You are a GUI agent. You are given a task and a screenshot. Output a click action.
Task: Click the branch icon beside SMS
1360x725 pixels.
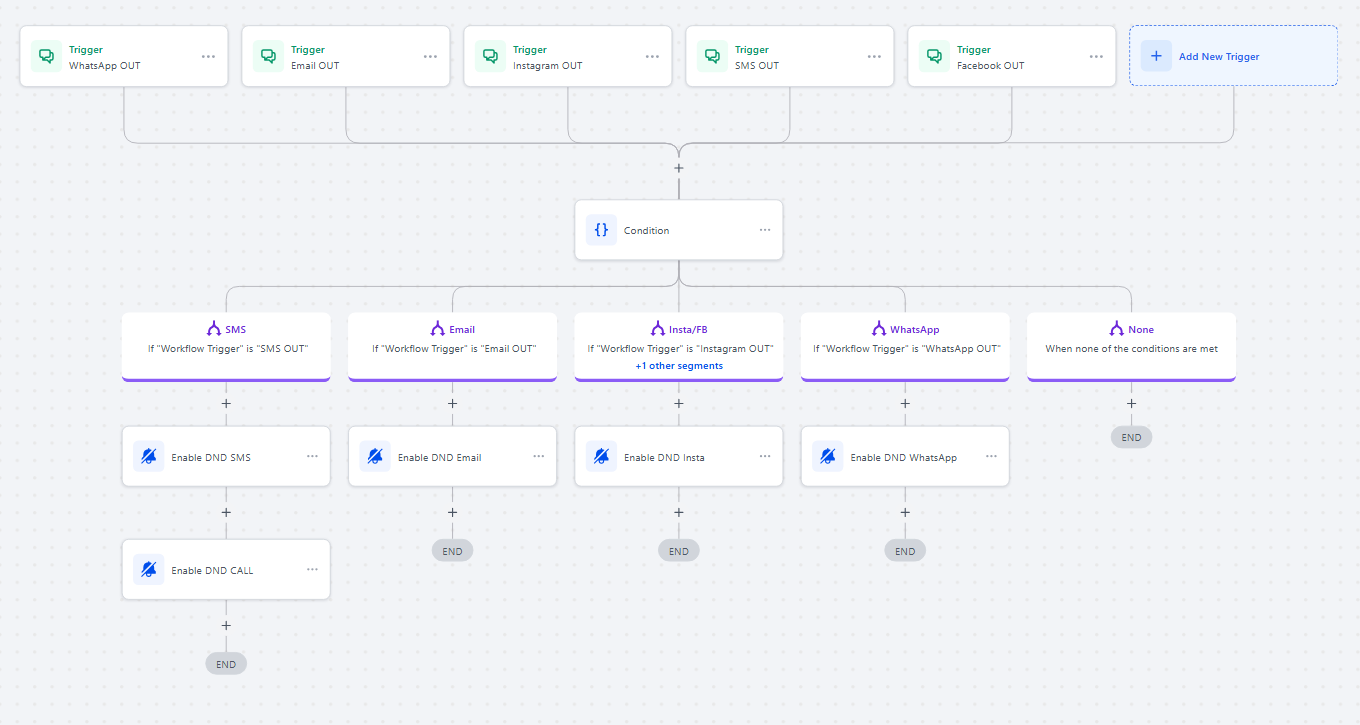coord(214,329)
